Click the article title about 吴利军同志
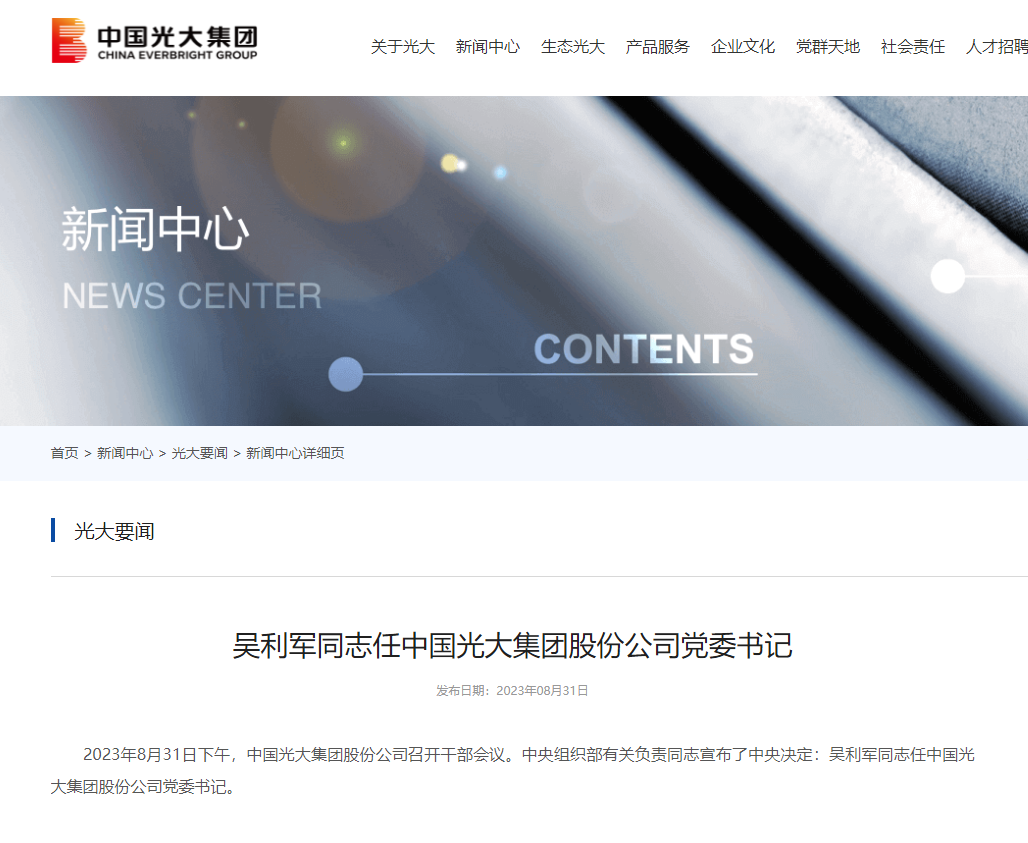1028x843 pixels. coord(512,645)
